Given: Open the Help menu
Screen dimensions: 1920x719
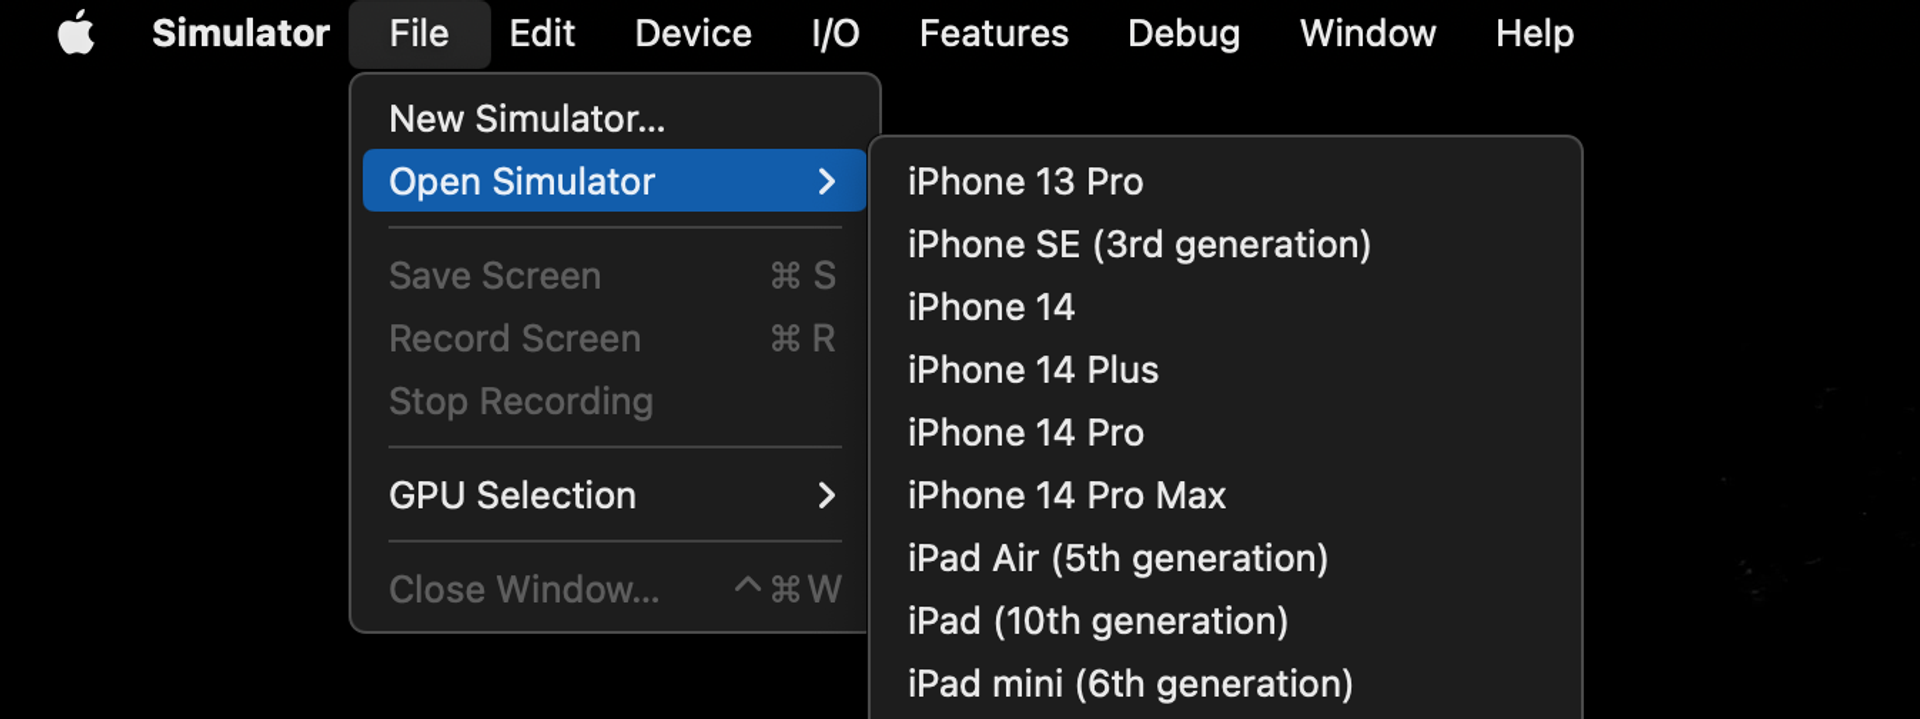Looking at the screenshot, I should pos(1535,33).
